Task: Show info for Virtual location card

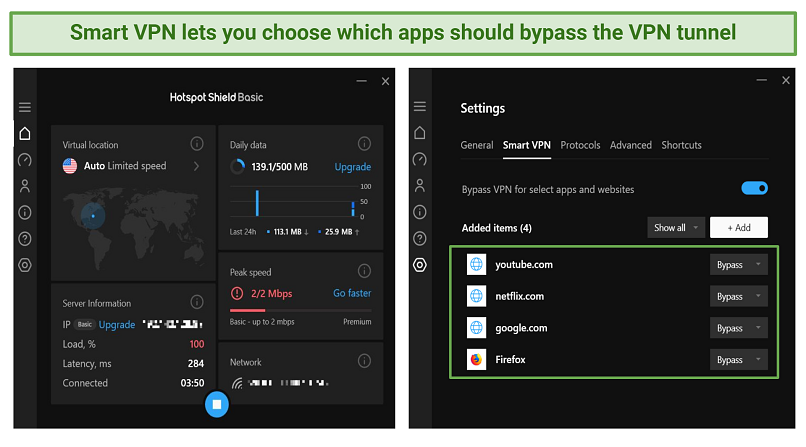Action: pyautogui.click(x=197, y=143)
